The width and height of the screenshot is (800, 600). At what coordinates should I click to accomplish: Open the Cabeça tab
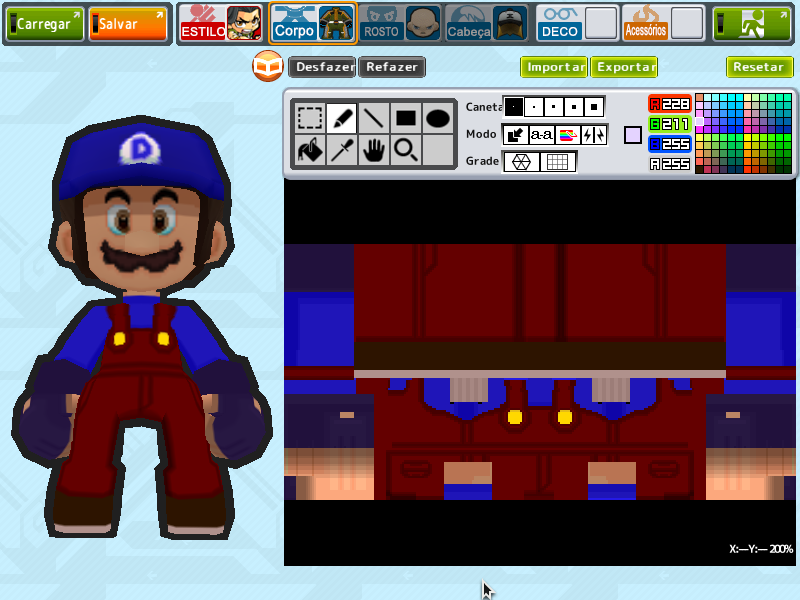tap(486, 23)
